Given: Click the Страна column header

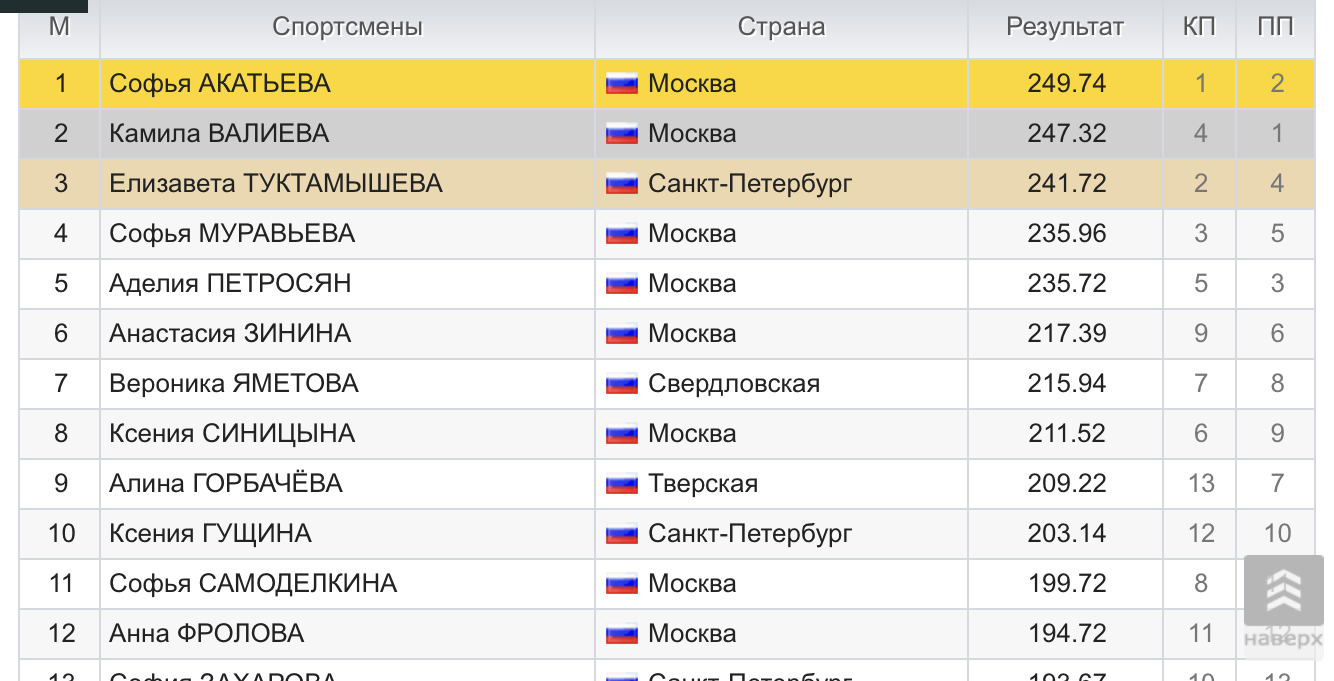Looking at the screenshot, I should (x=781, y=27).
